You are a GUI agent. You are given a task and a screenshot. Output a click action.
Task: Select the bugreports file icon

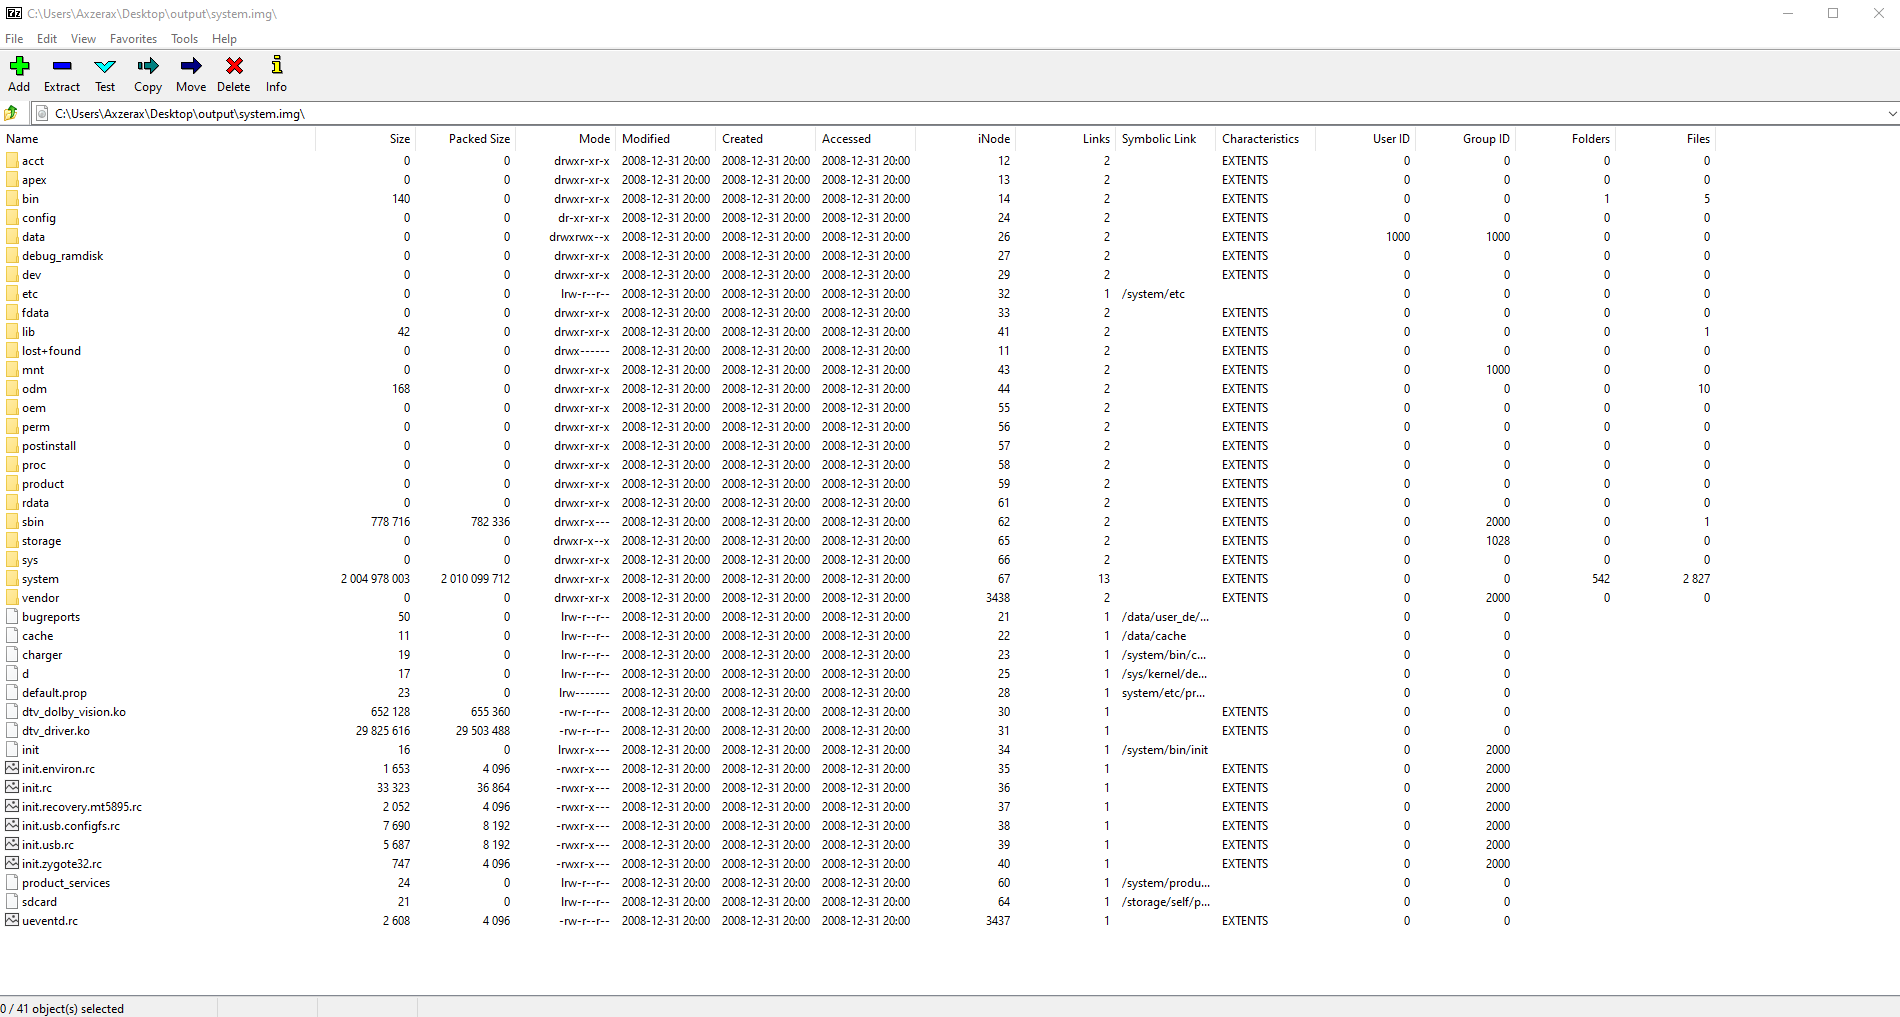tap(12, 616)
